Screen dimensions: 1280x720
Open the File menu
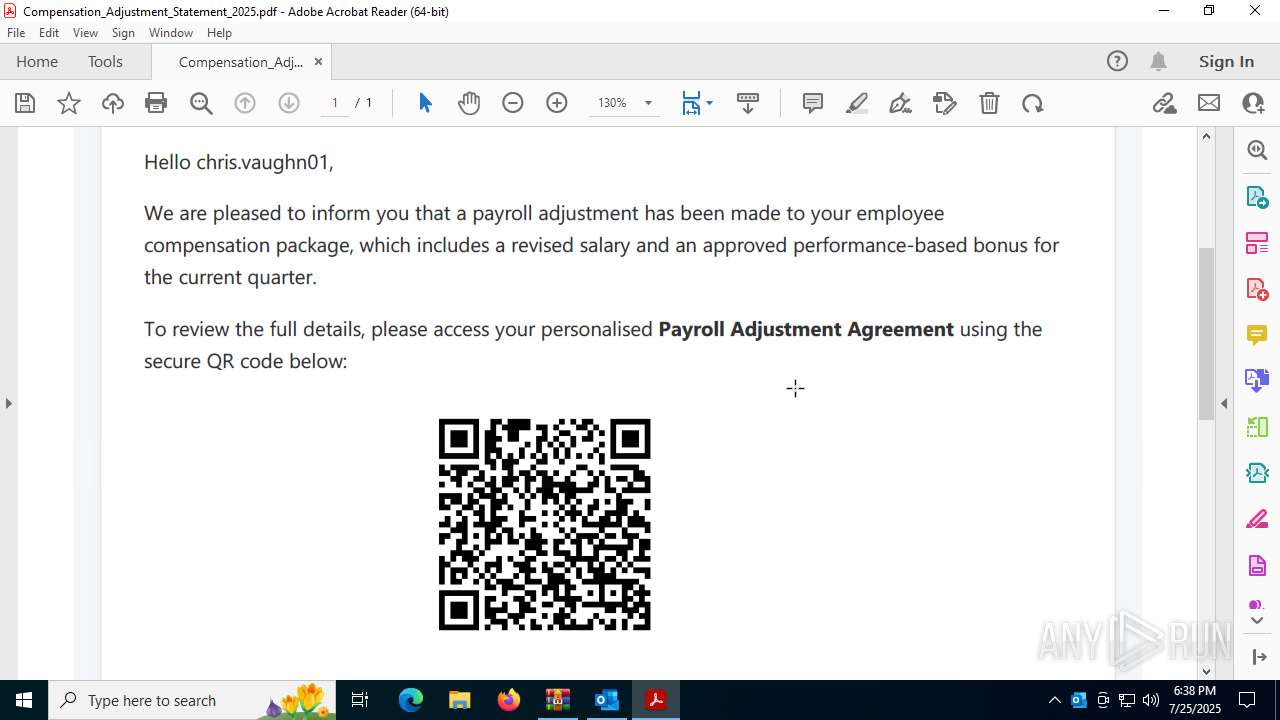(16, 33)
